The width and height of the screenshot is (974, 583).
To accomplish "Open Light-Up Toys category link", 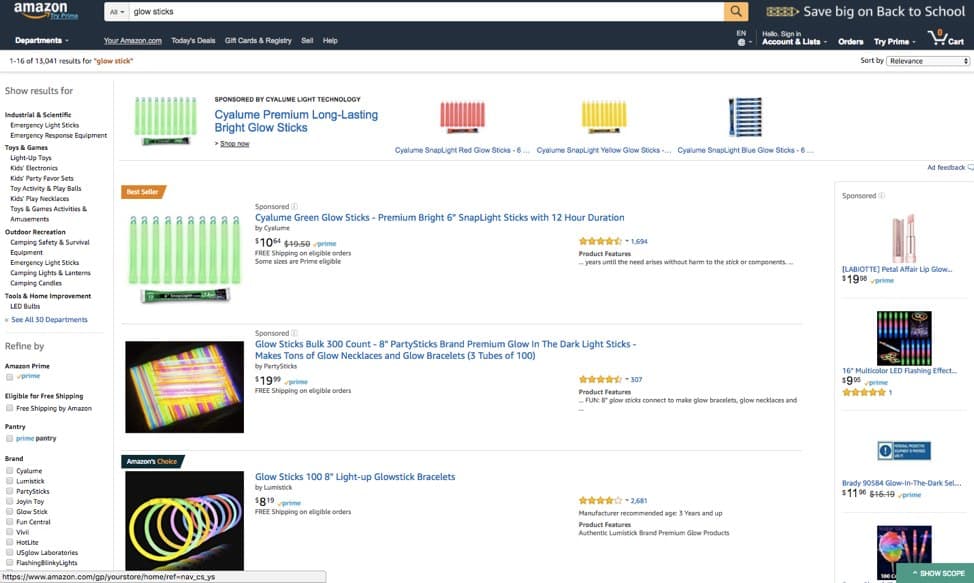I will 31,158.
